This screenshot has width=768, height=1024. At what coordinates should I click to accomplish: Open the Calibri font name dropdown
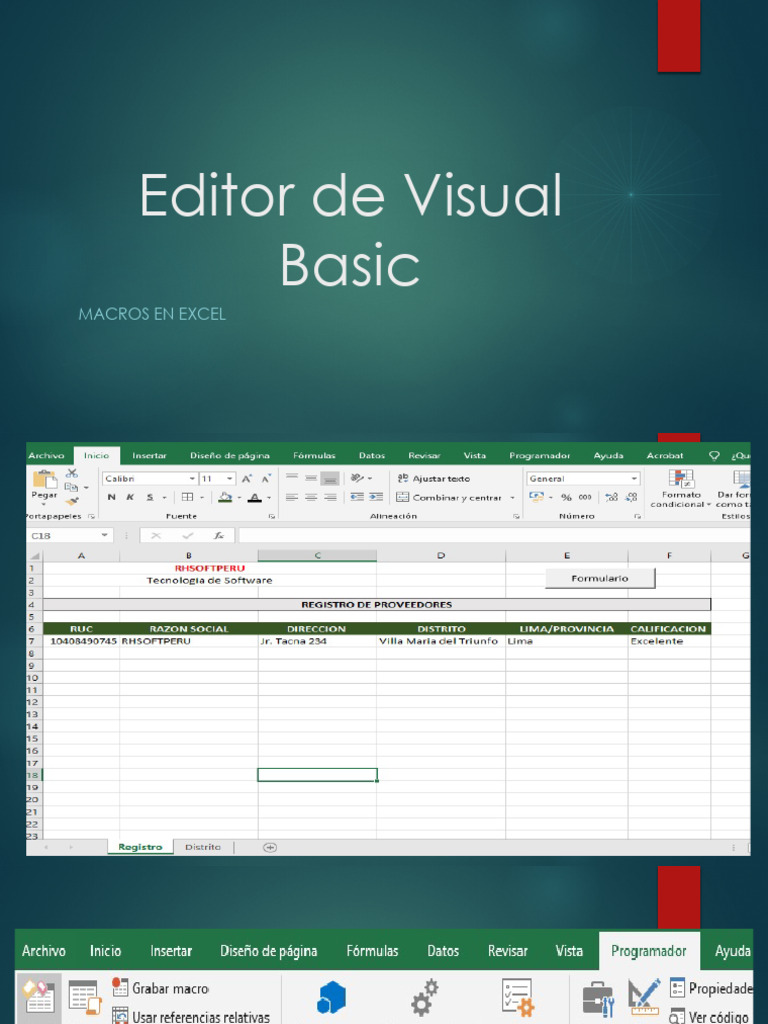pos(193,479)
